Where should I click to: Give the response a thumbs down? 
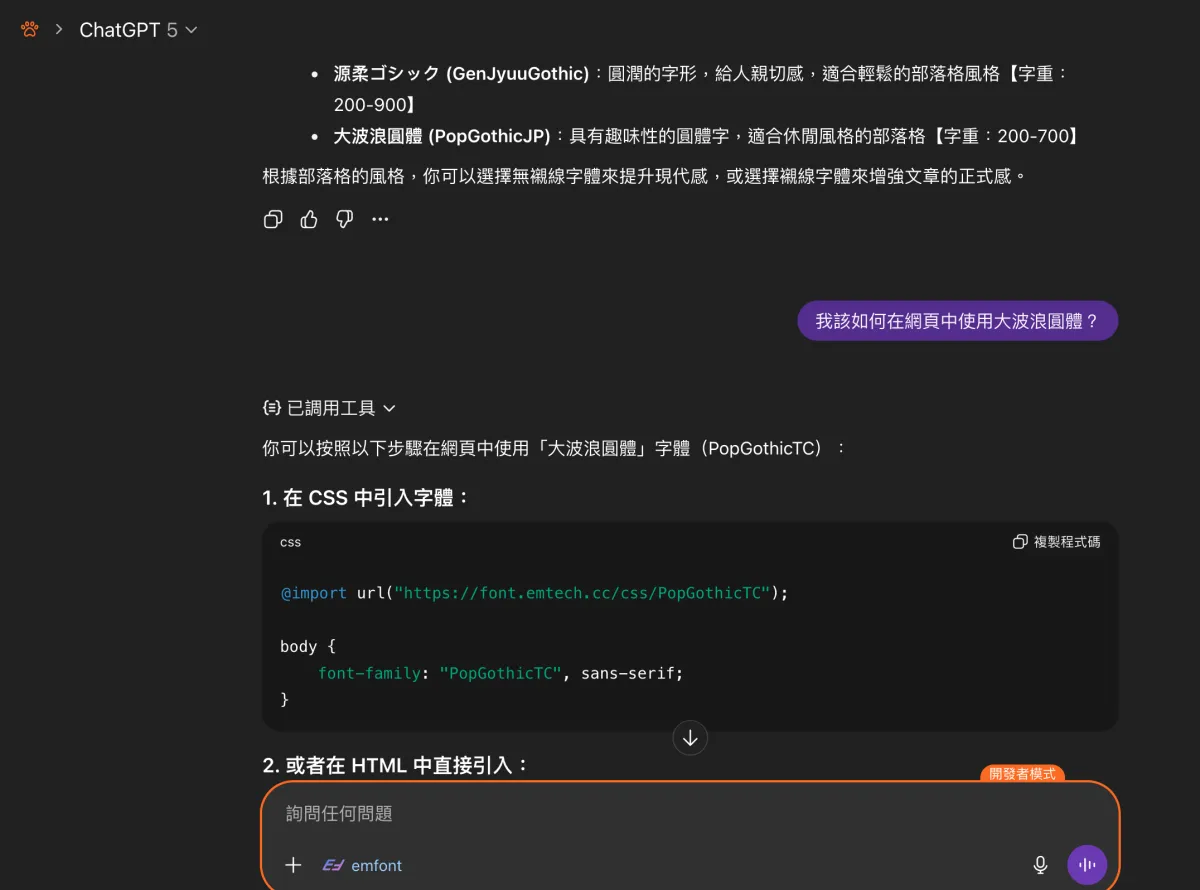[x=345, y=219]
